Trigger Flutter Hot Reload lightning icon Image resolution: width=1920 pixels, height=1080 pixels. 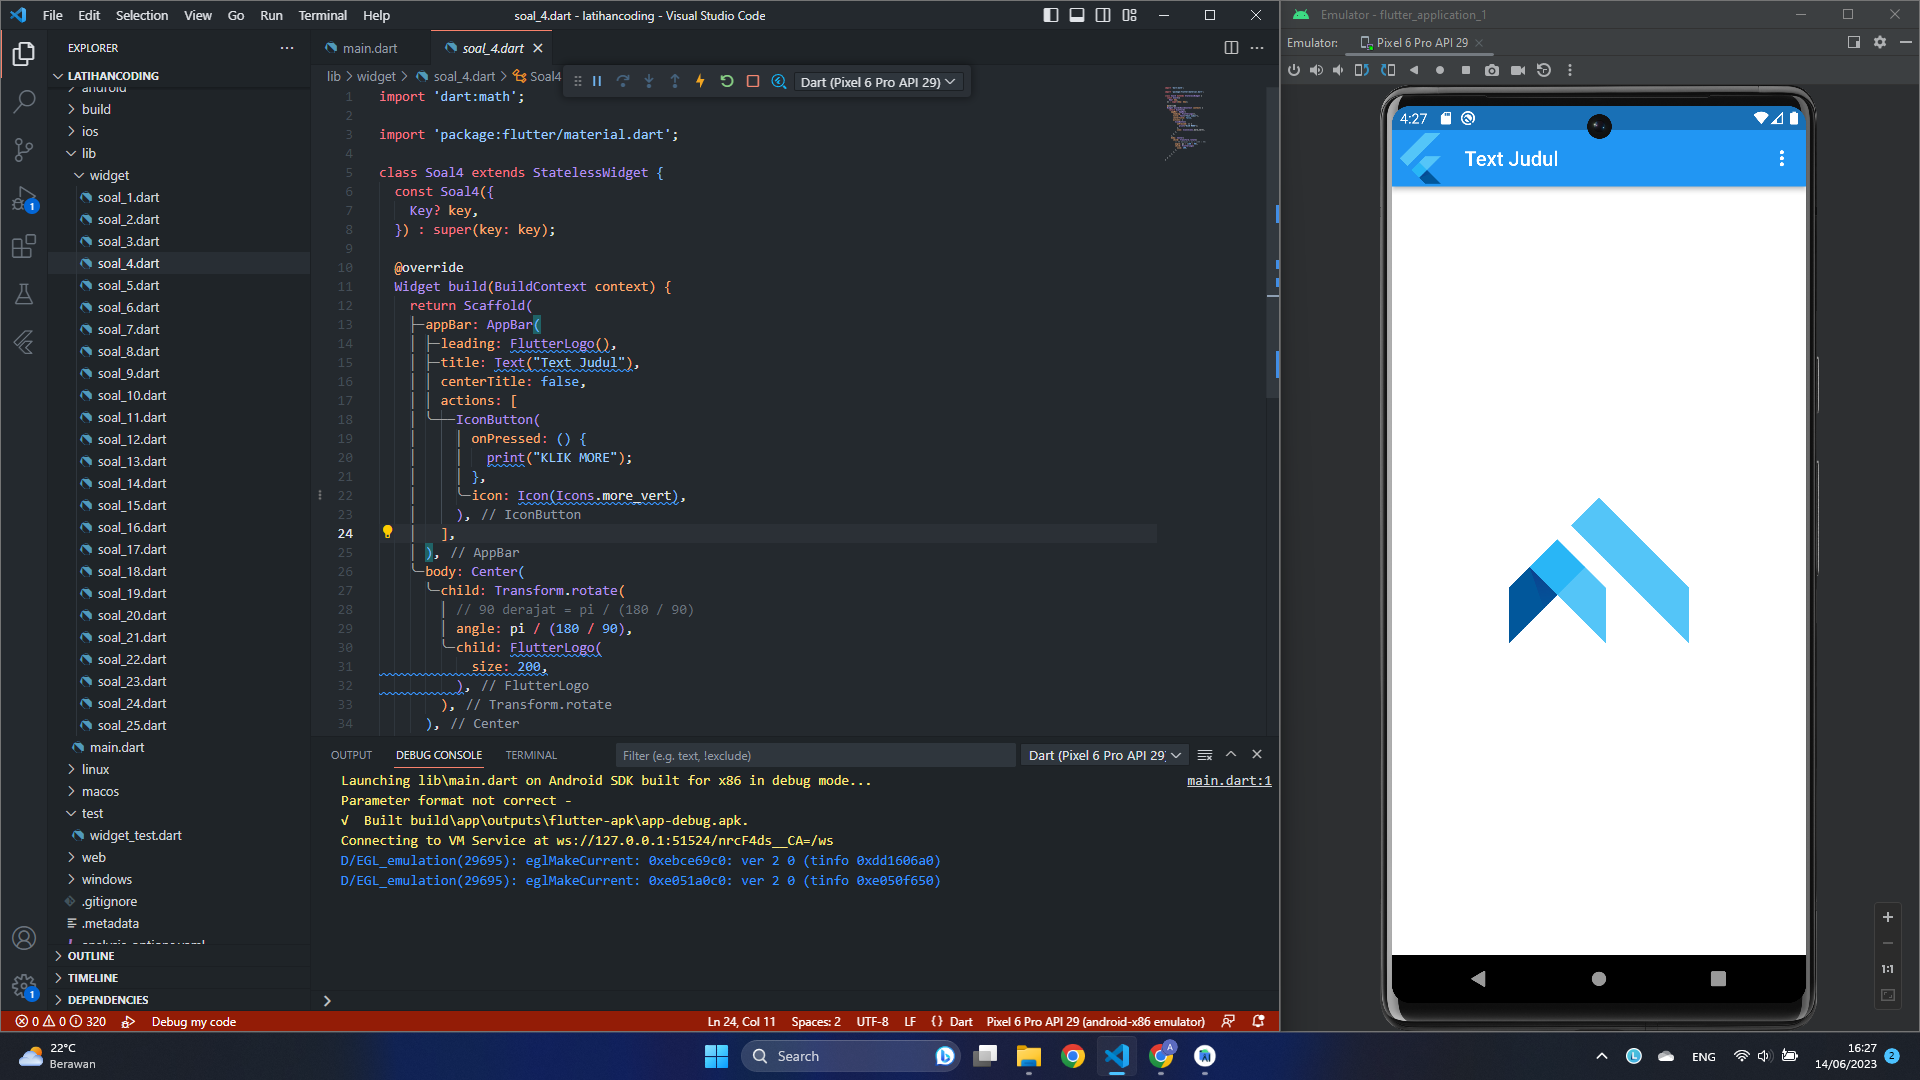pos(700,82)
